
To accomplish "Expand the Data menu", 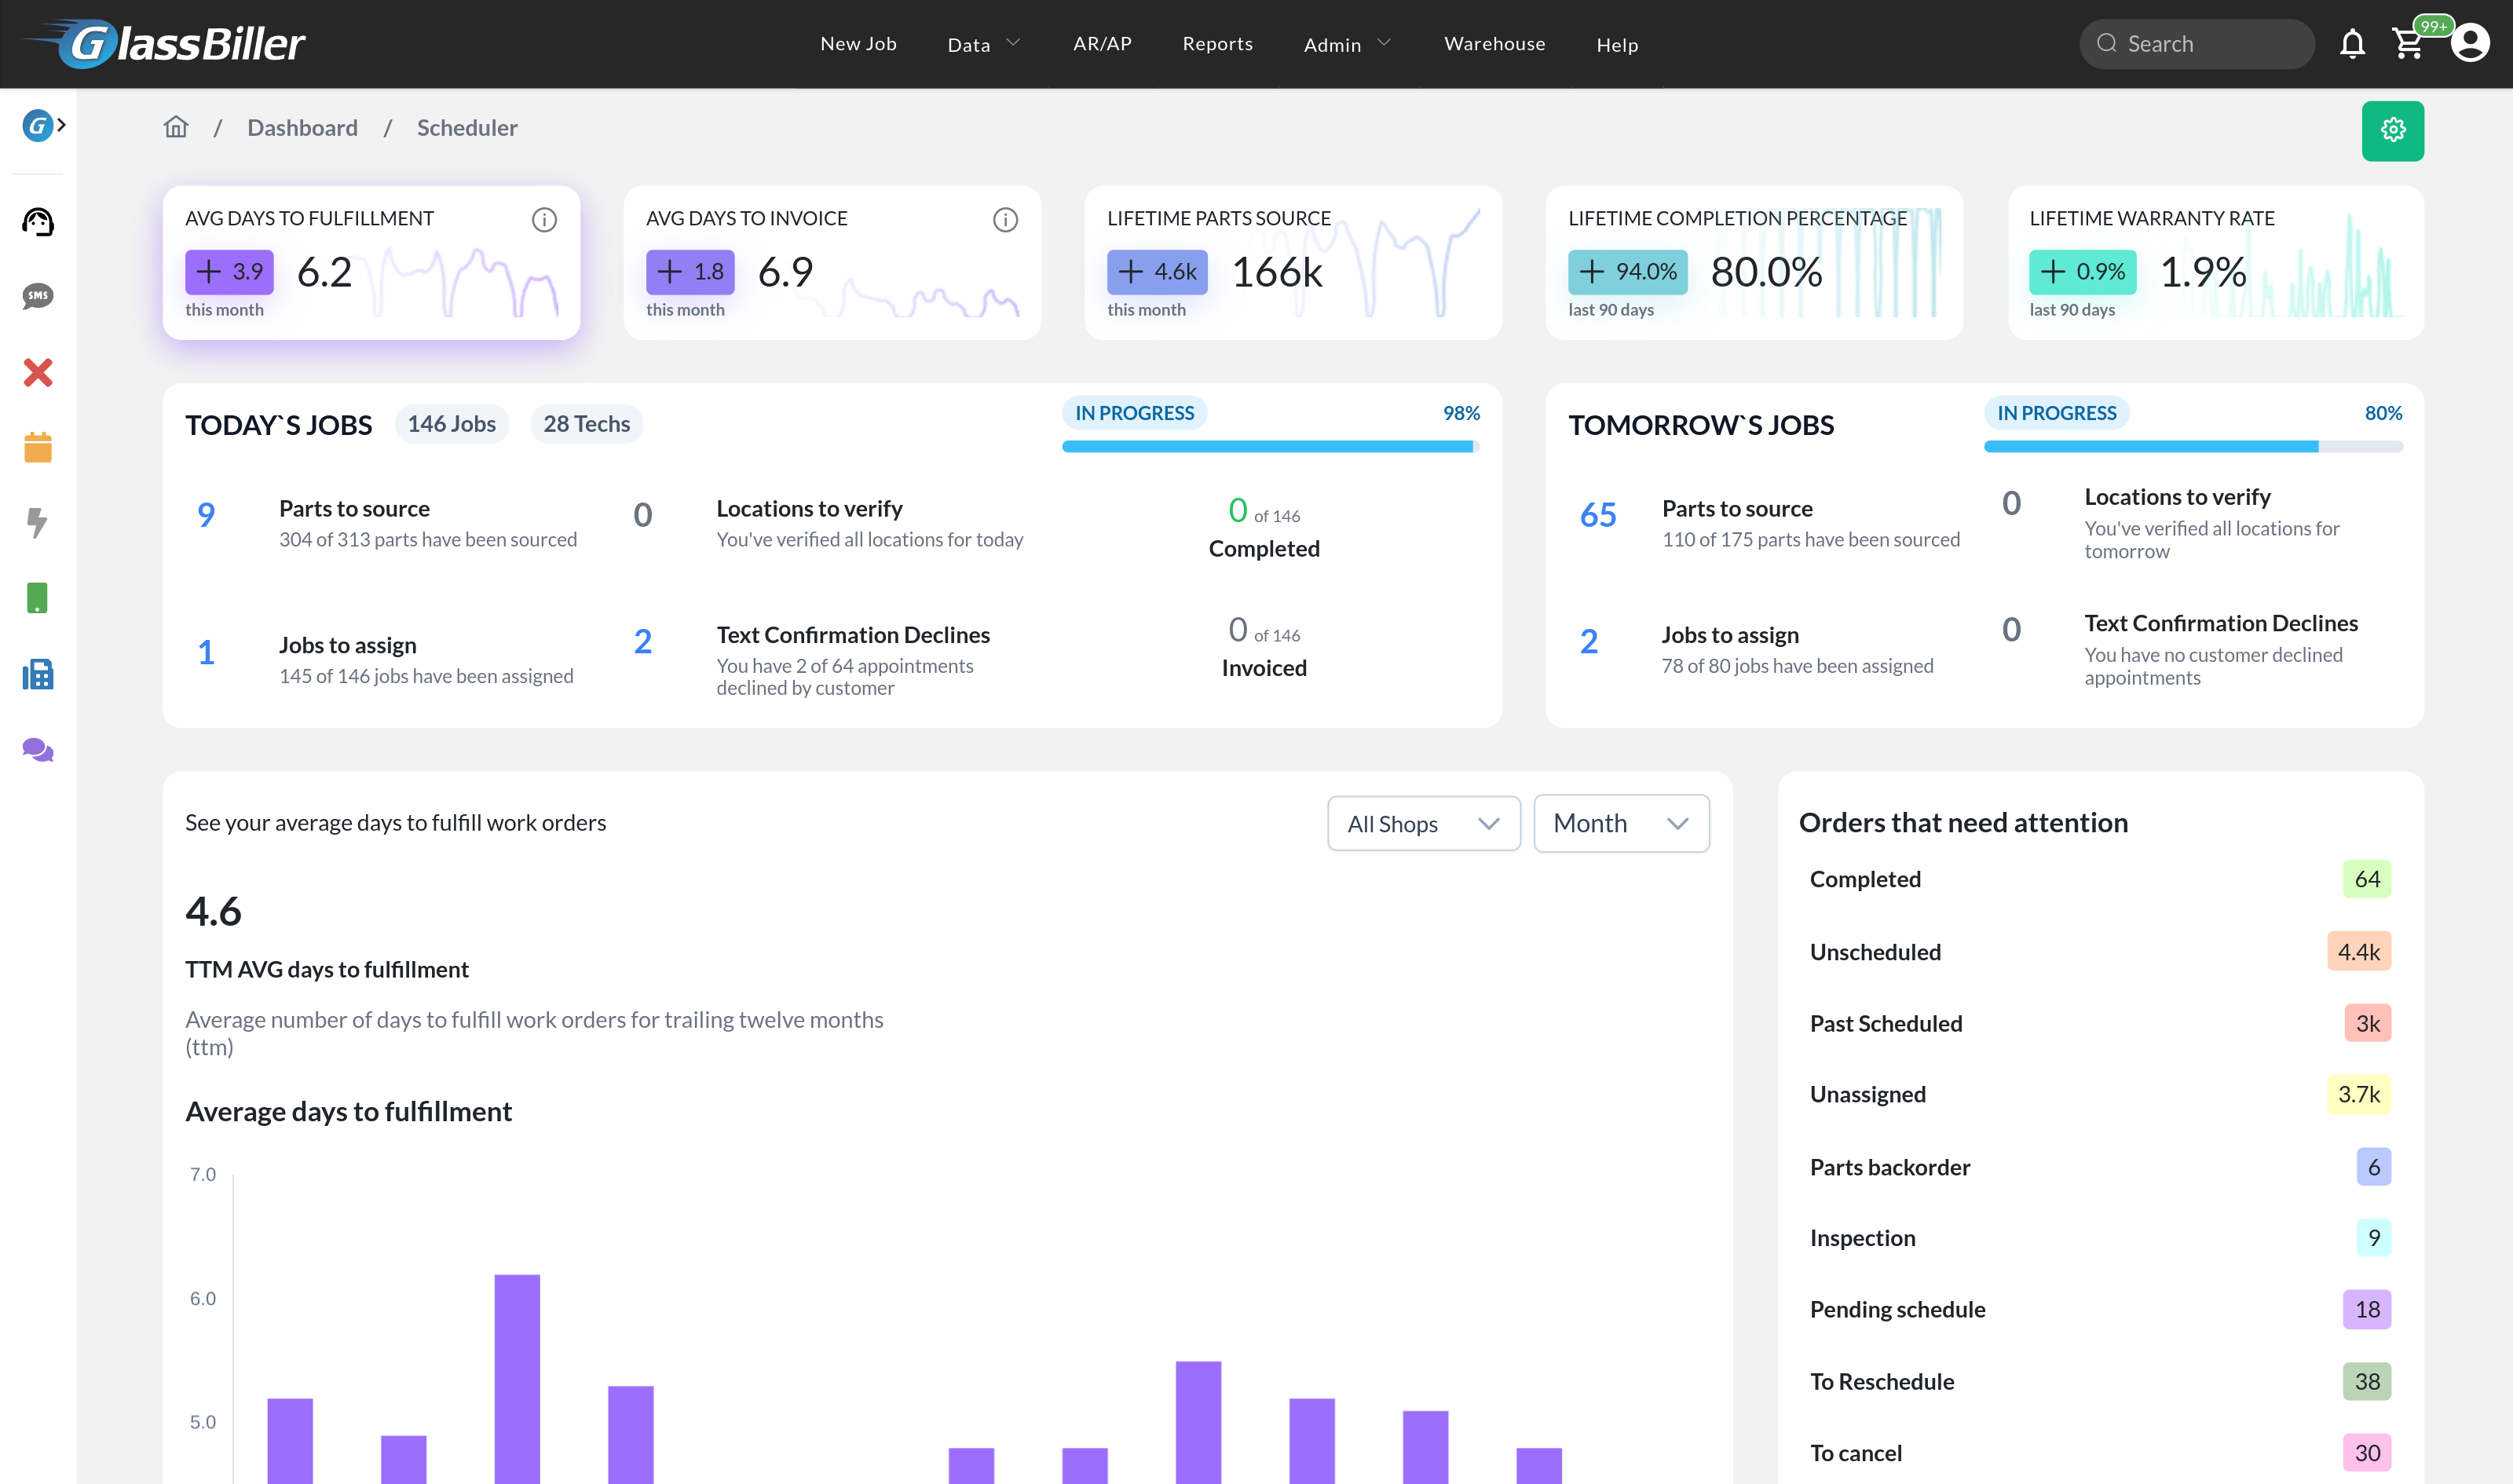I will 983,44.
